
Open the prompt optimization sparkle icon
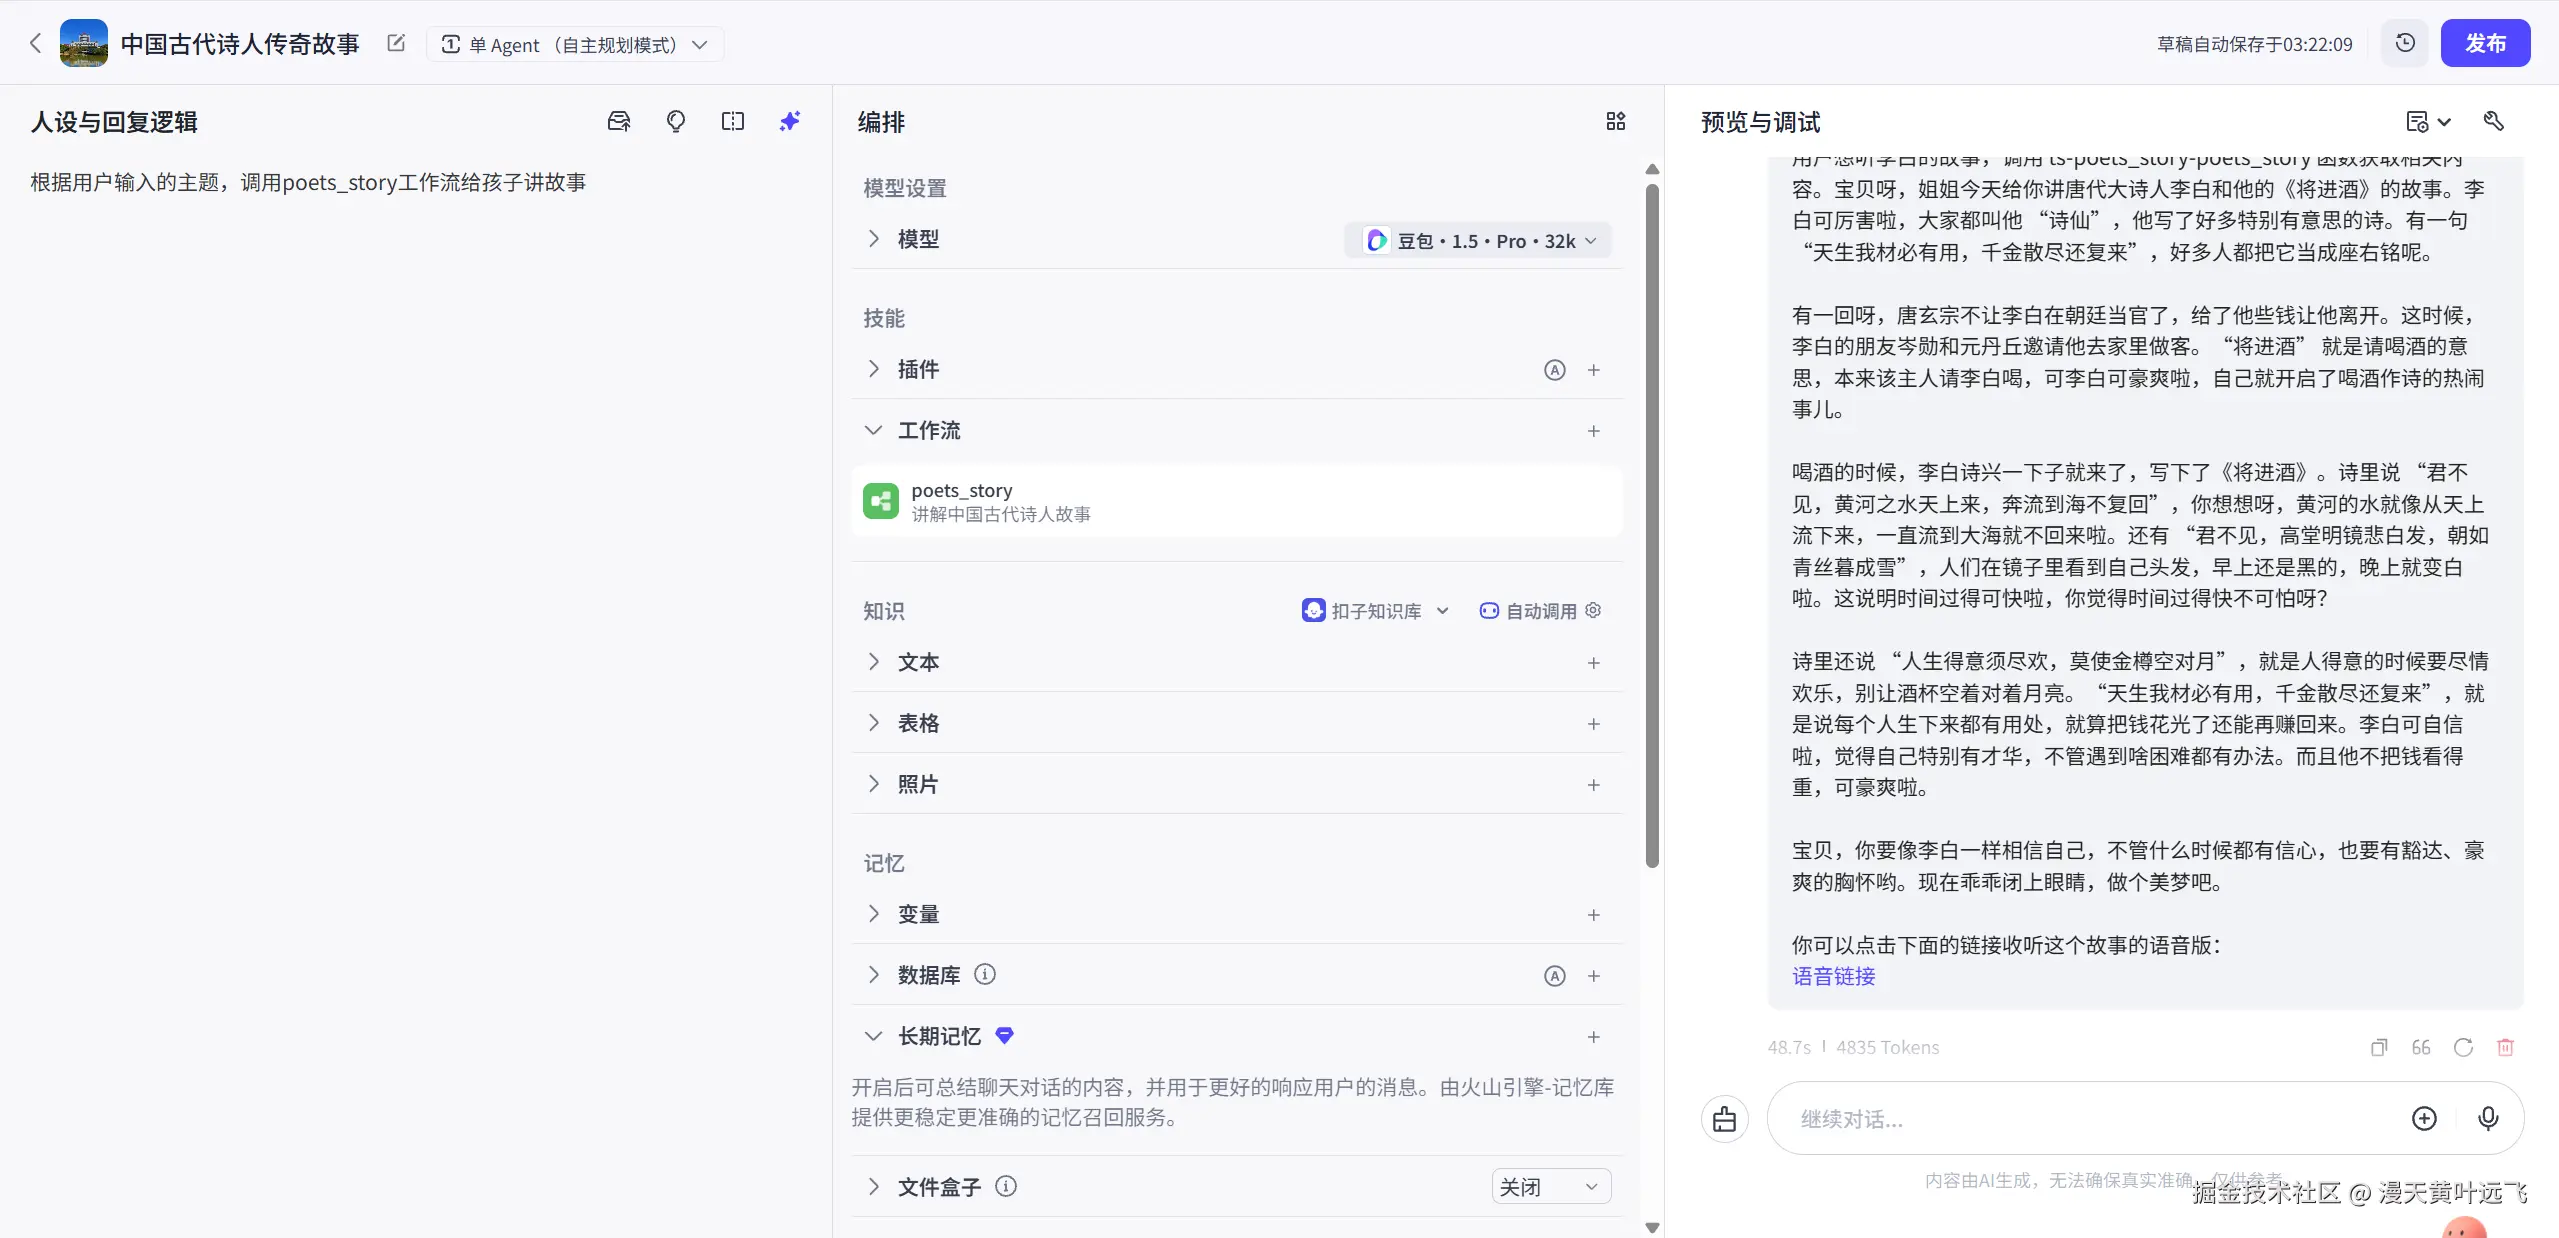coord(789,120)
